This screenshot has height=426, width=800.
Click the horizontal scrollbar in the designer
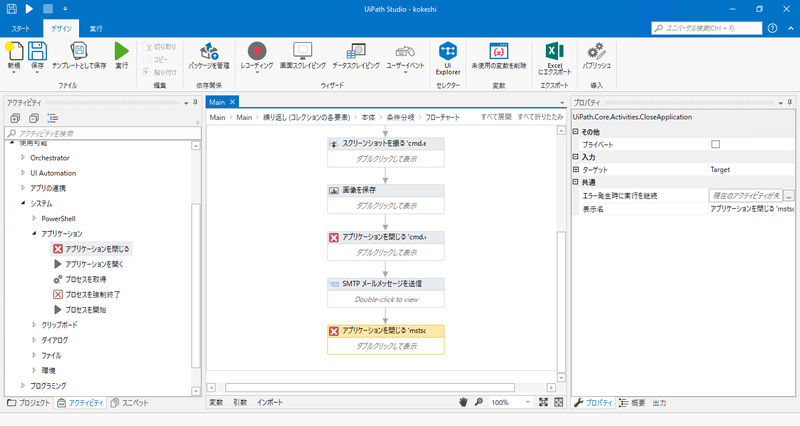pyautogui.click(x=369, y=388)
